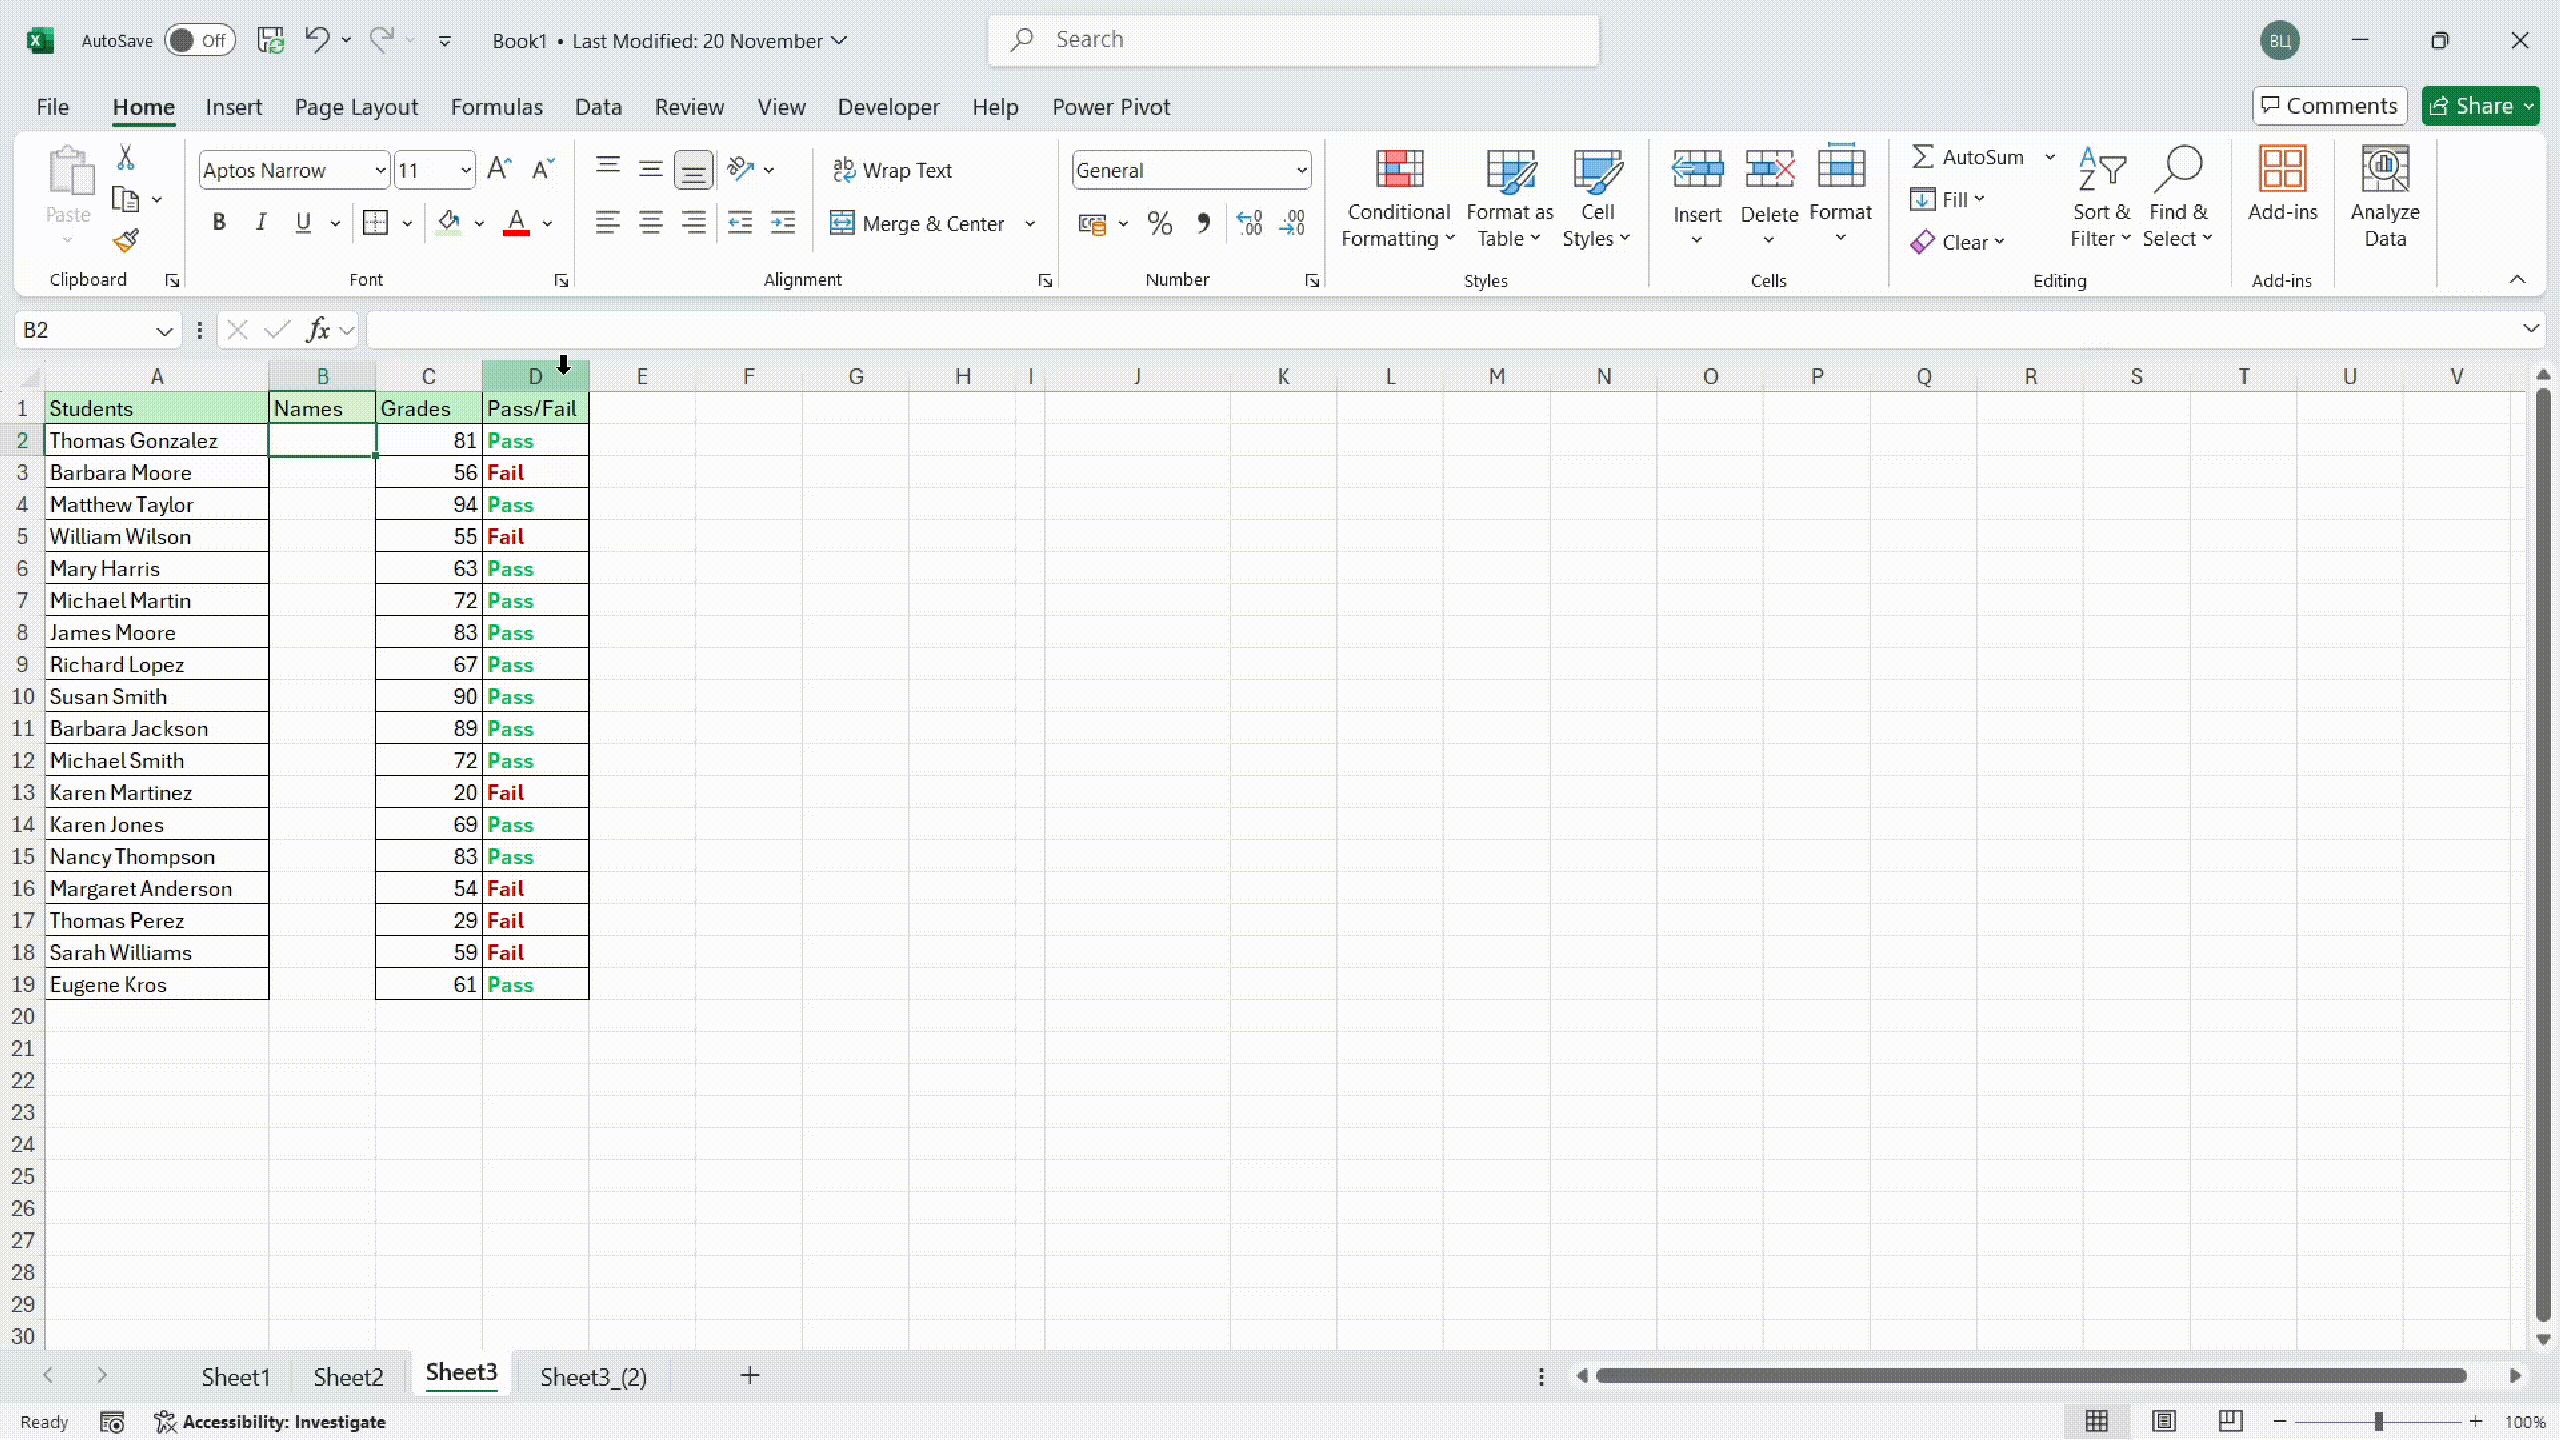The height and width of the screenshot is (1440, 2560).
Task: Toggle the AutoSave switch
Action: 199,40
